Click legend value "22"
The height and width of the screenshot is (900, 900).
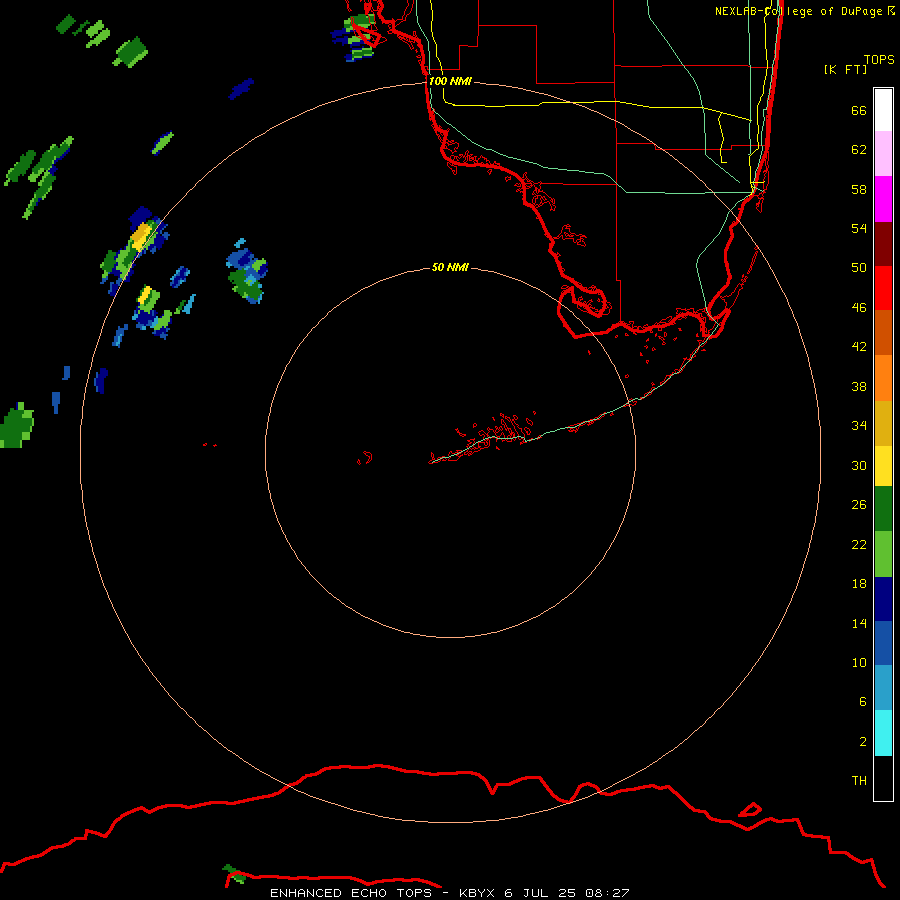coord(859,544)
